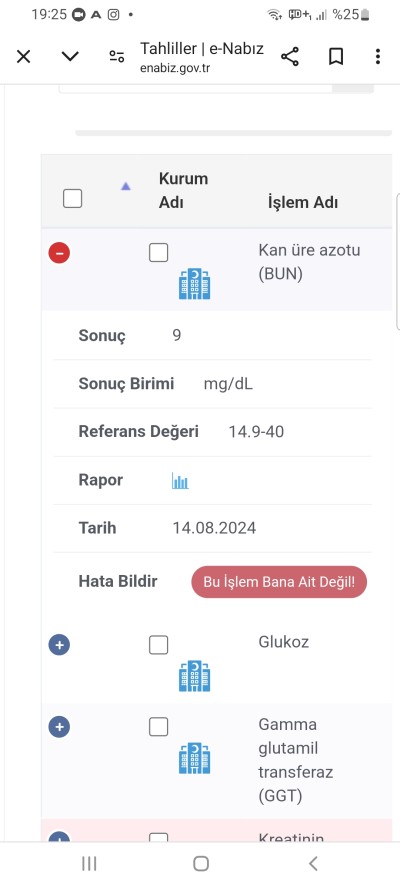Minimize the tab with the down chevron
Image resolution: width=400 pixels, height=888 pixels.
pyautogui.click(x=70, y=56)
